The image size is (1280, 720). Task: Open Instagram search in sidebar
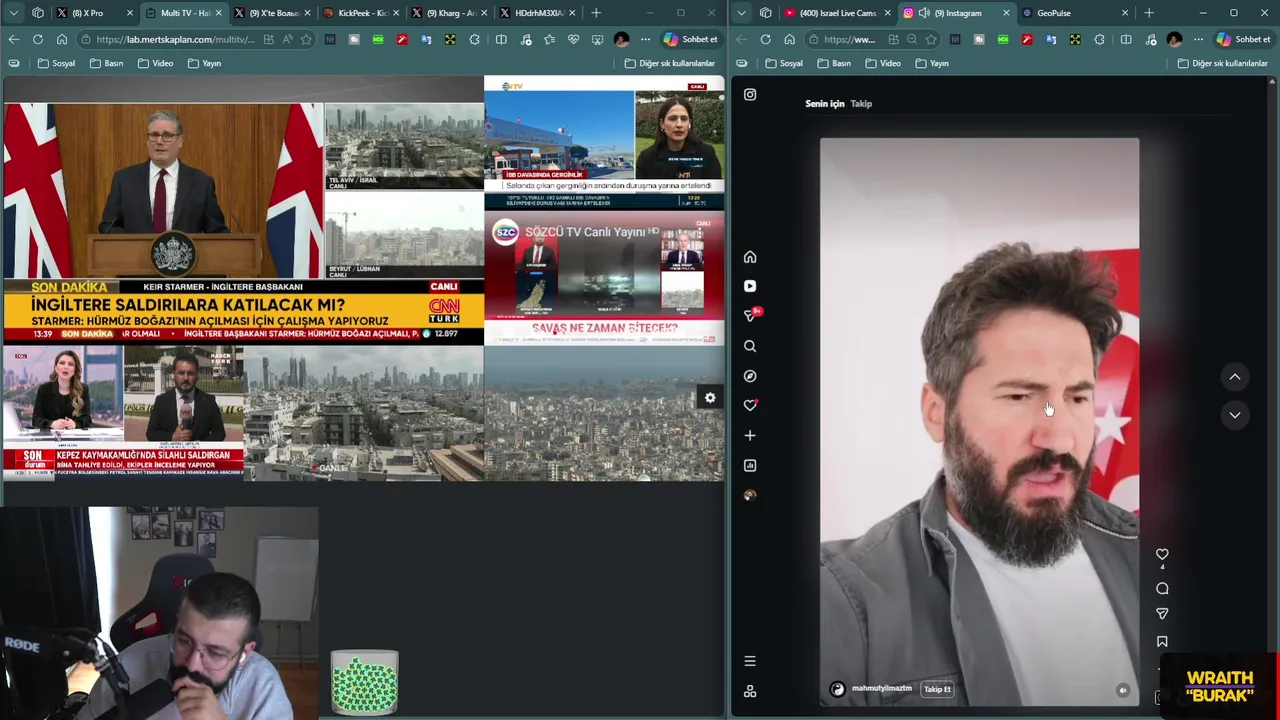[x=750, y=346]
